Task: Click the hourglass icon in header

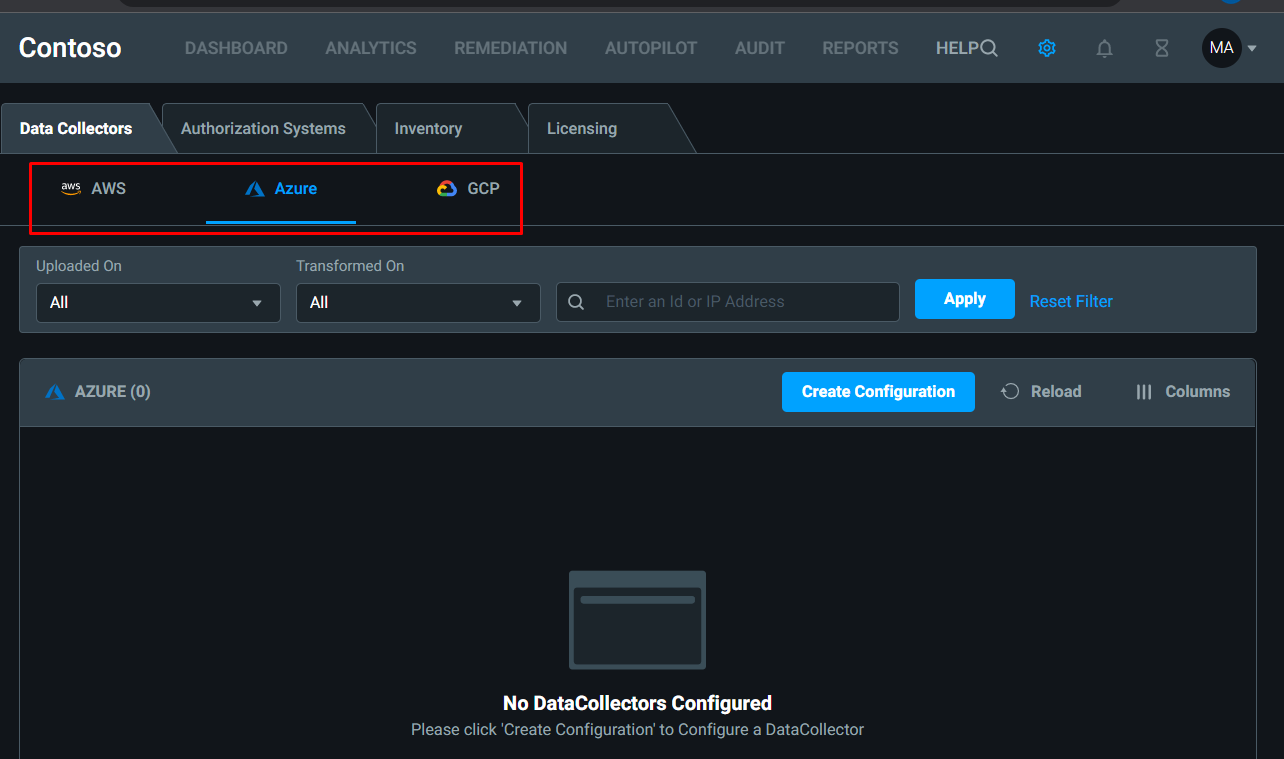Action: click(x=1161, y=48)
